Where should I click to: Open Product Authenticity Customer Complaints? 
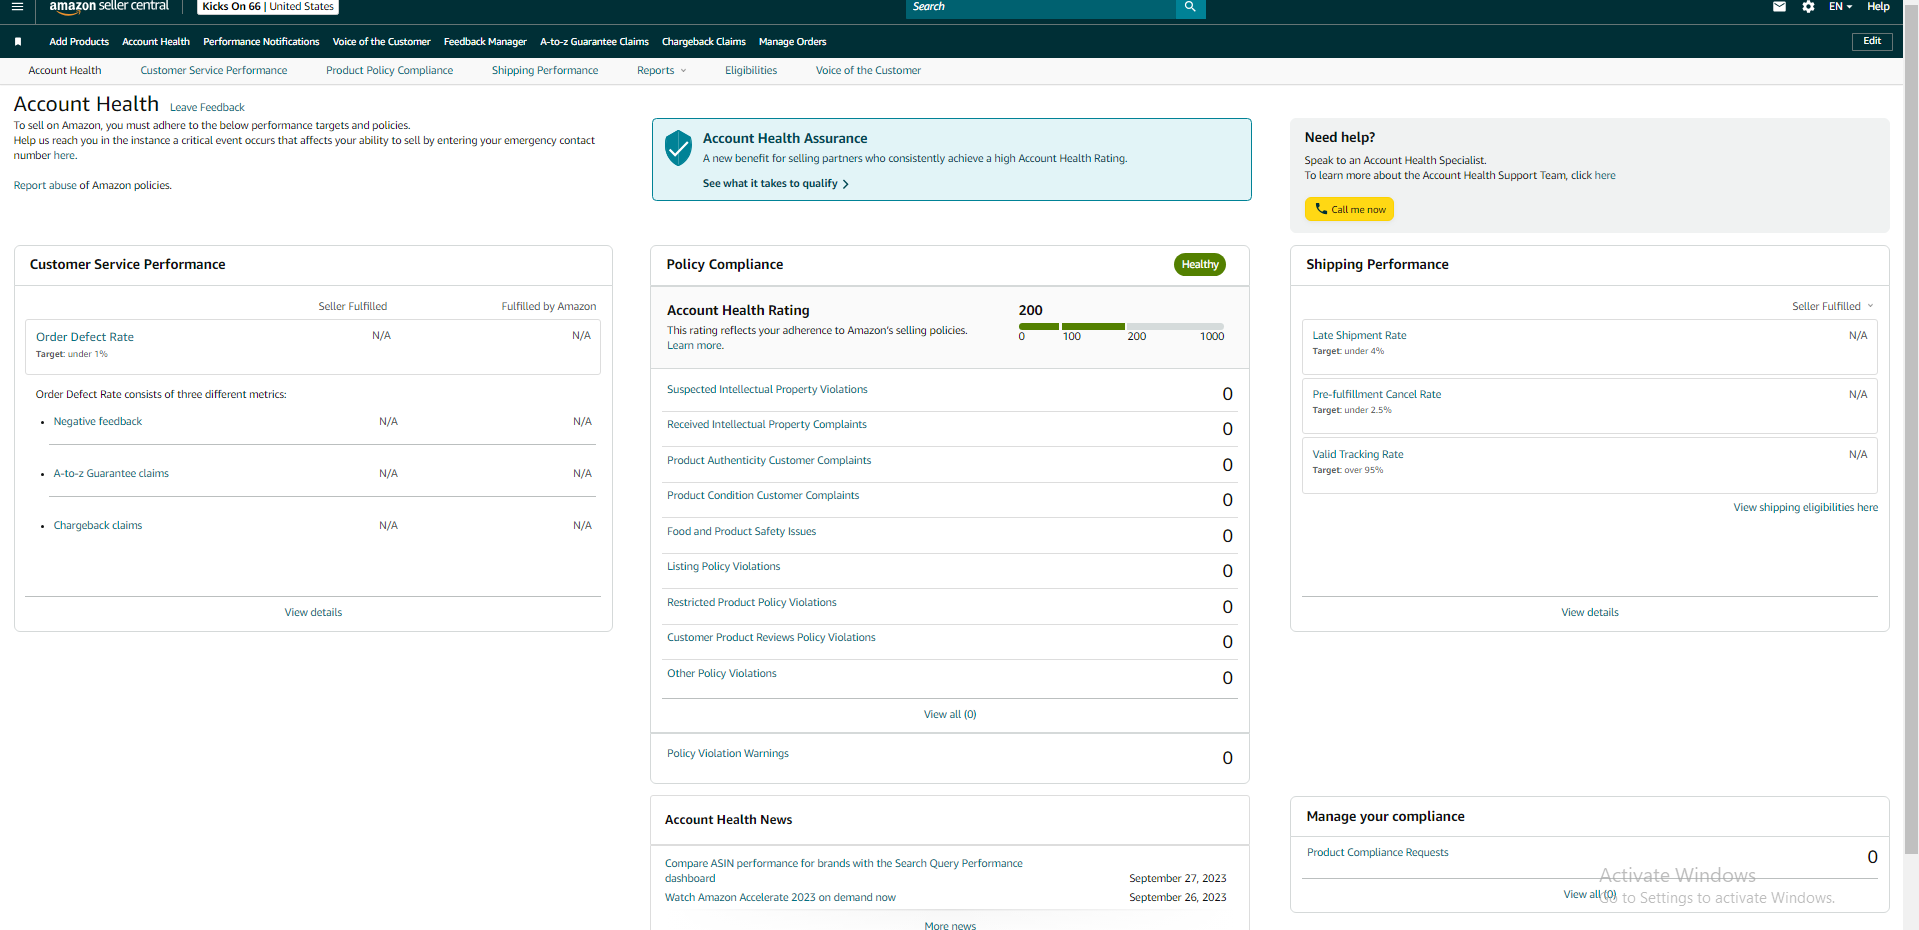[x=769, y=461]
